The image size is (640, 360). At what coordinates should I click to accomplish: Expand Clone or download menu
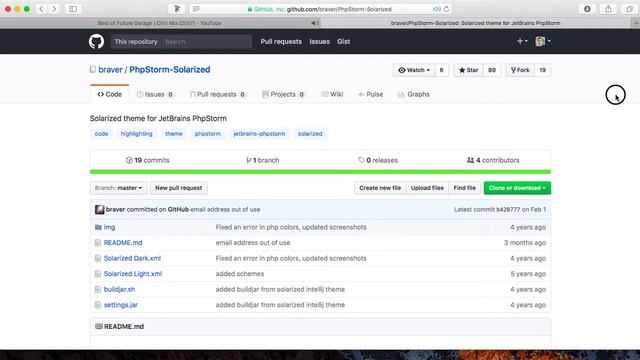(517, 188)
